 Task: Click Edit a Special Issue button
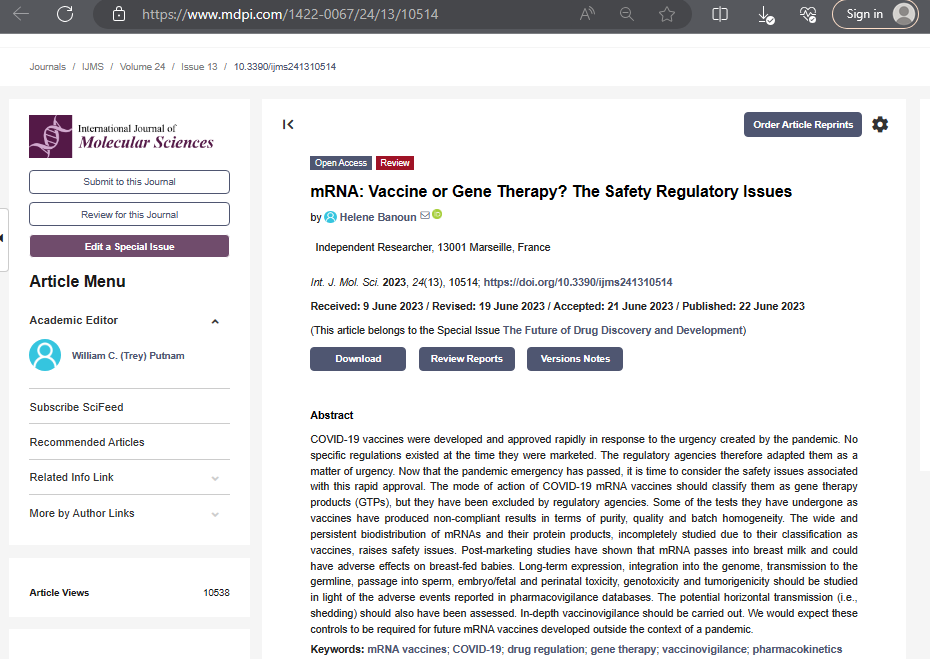(x=129, y=246)
